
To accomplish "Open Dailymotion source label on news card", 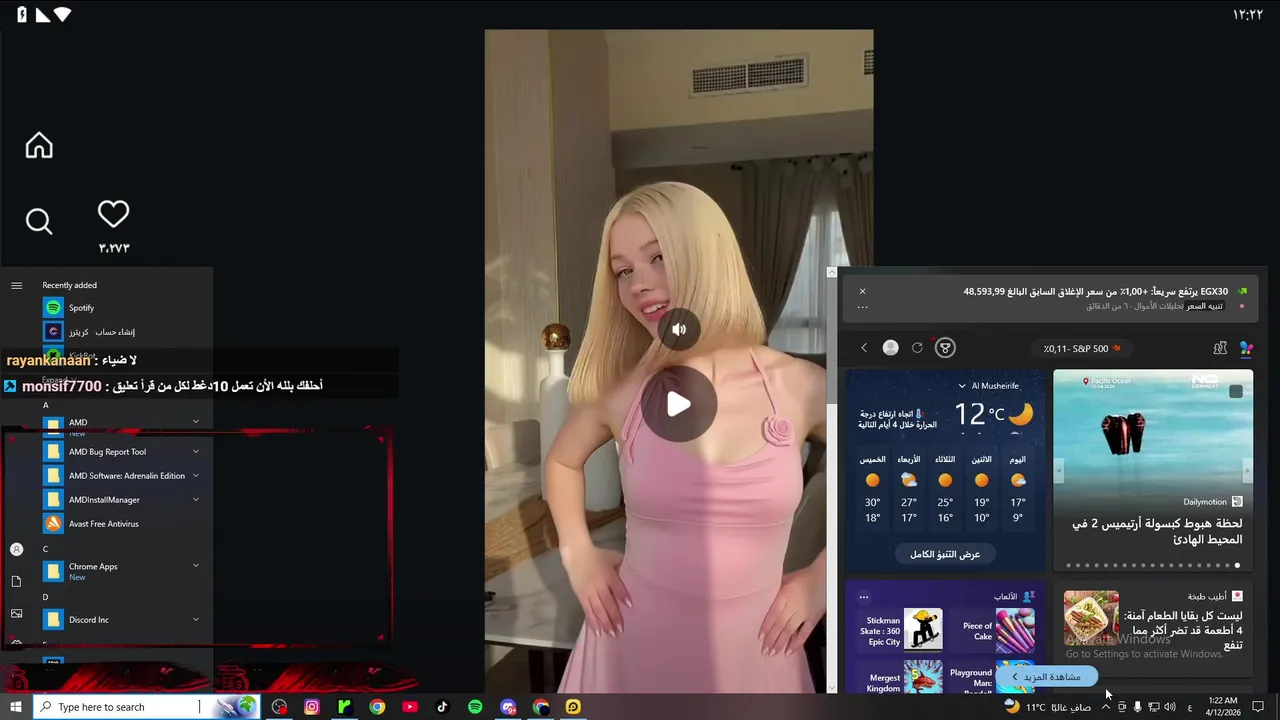I will tap(1205, 502).
